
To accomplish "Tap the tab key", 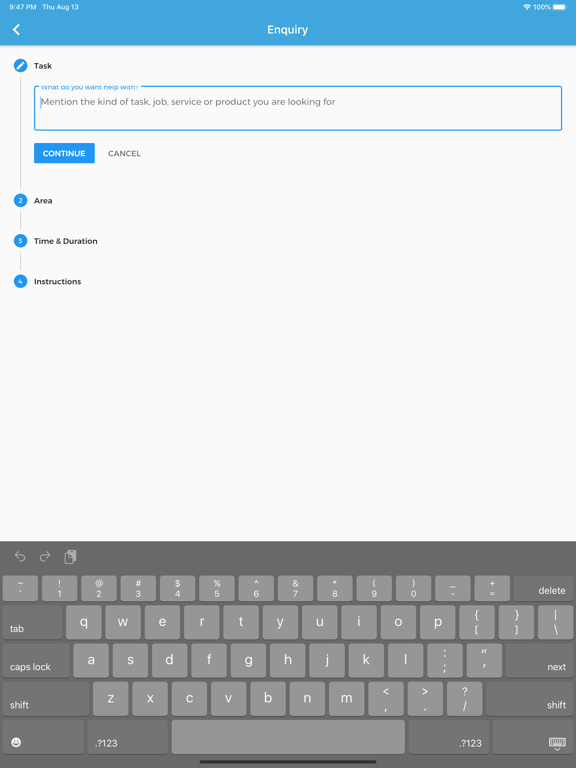I will point(32,622).
